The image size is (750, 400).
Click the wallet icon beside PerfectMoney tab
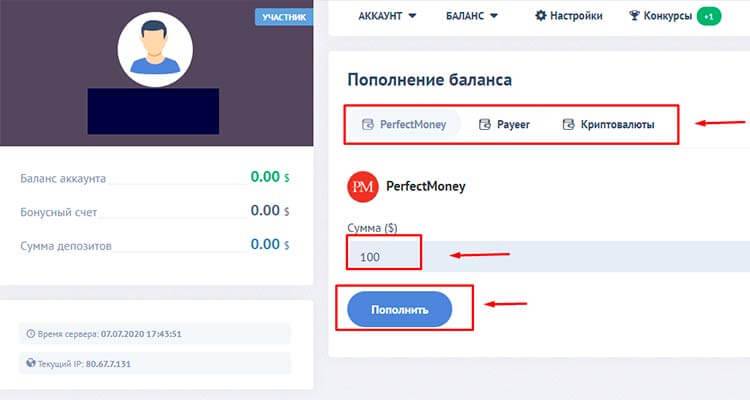(368, 124)
